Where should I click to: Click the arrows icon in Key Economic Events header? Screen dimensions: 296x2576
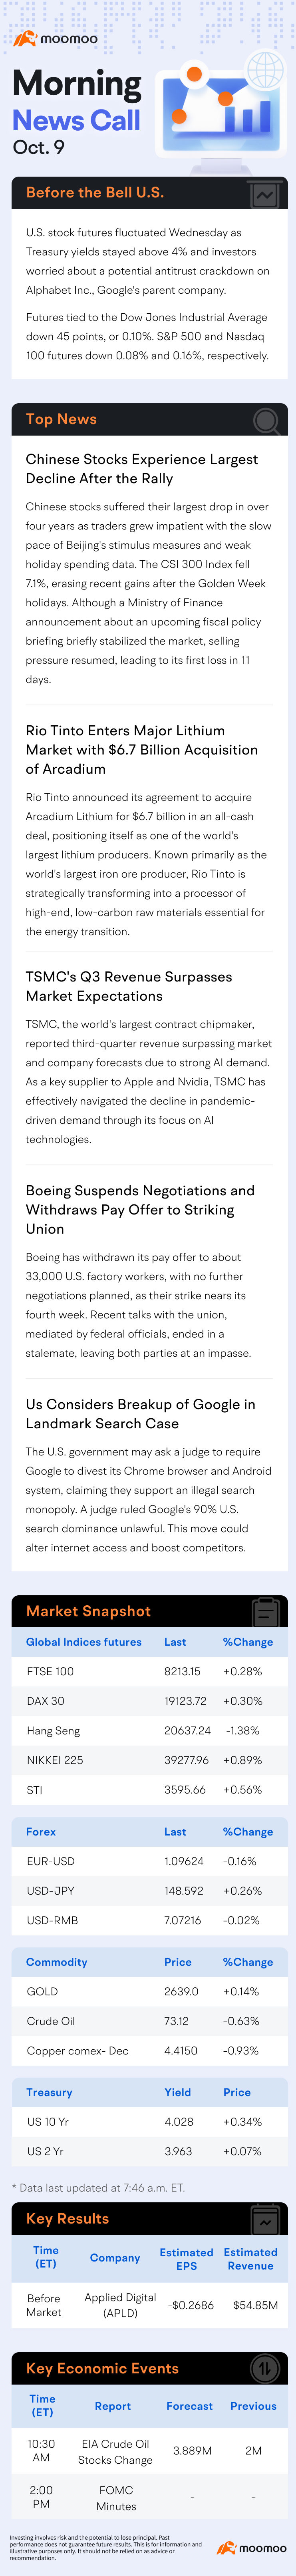point(265,2369)
